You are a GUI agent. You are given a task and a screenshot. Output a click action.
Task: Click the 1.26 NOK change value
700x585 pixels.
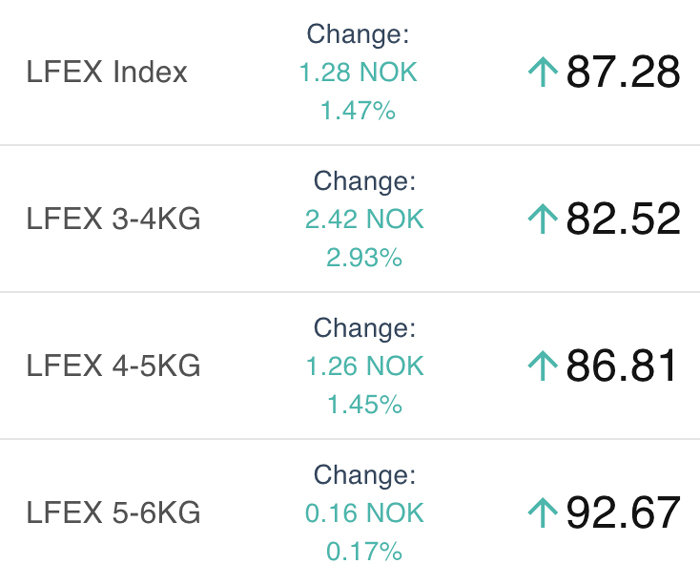(x=364, y=366)
